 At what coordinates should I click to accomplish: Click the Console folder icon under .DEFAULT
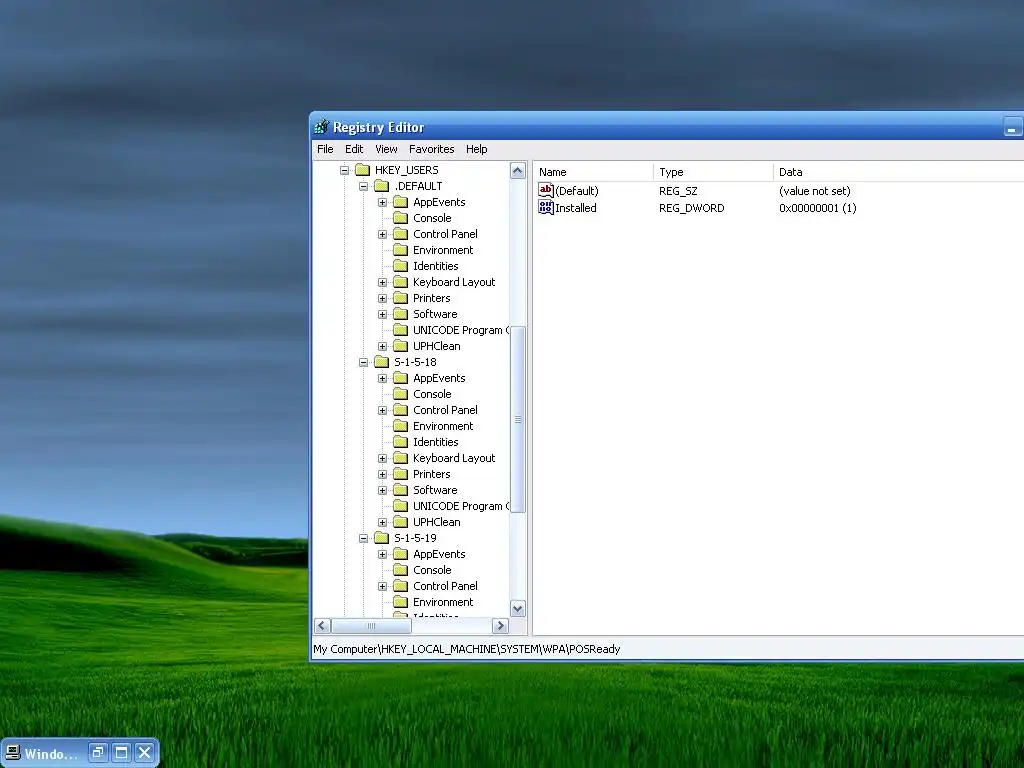(400, 218)
